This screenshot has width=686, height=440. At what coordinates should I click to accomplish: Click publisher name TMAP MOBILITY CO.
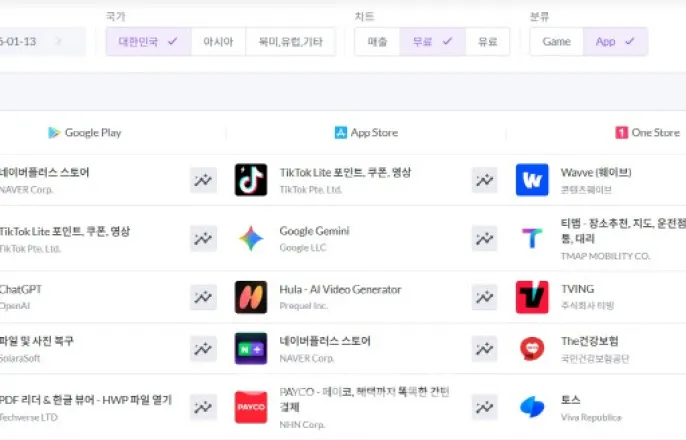(x=606, y=256)
